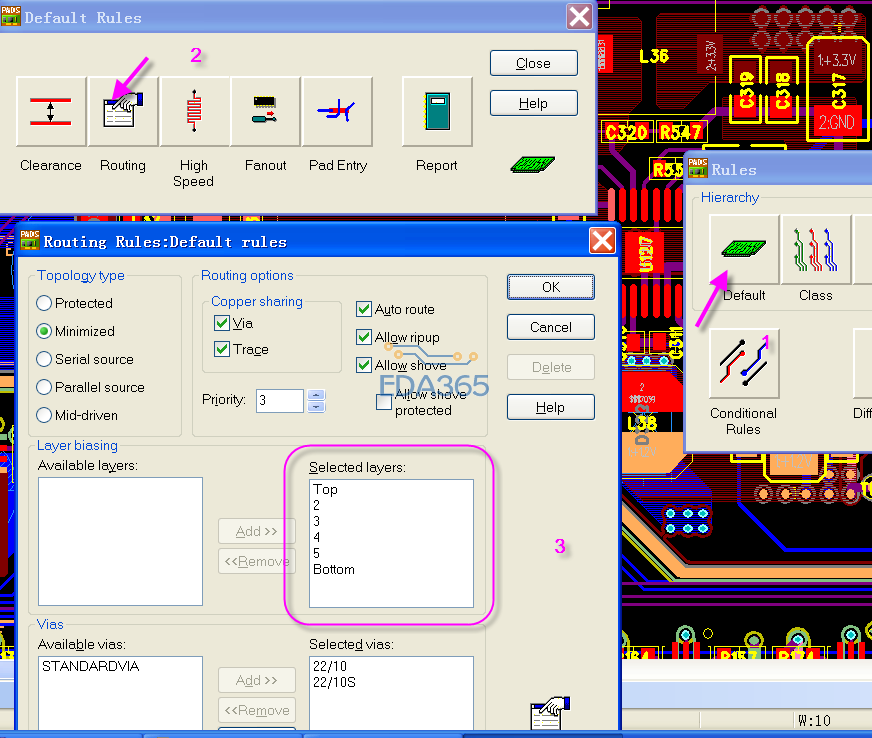Image resolution: width=872 pixels, height=738 pixels.
Task: Select layer 3 in Selected layers
Action: point(316,521)
